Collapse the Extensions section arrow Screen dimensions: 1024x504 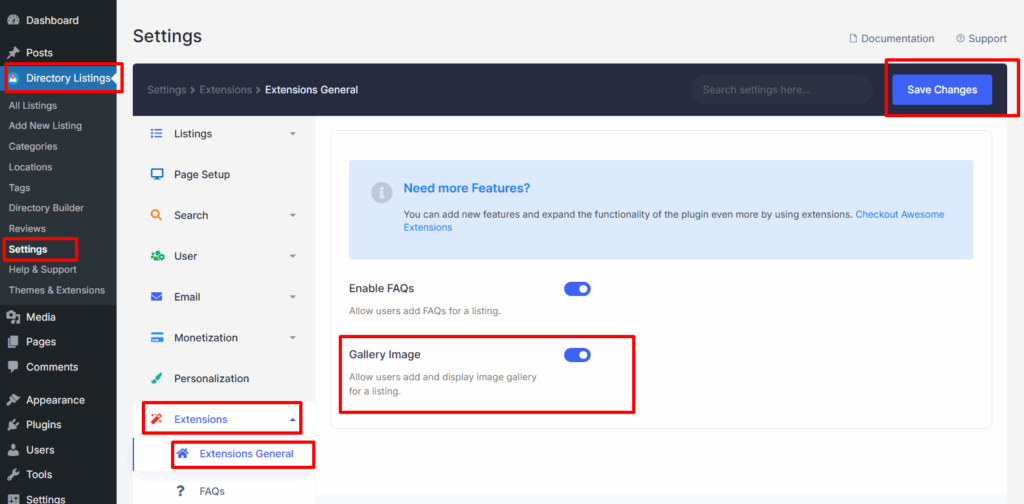tap(292, 420)
